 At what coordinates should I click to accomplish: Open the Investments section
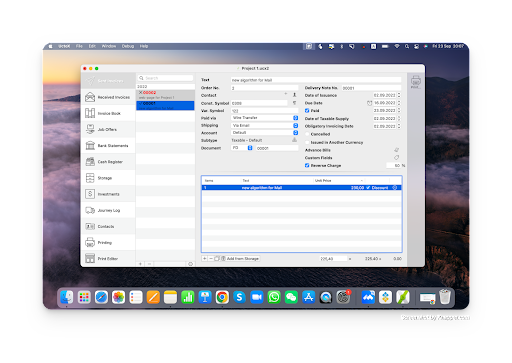click(108, 194)
